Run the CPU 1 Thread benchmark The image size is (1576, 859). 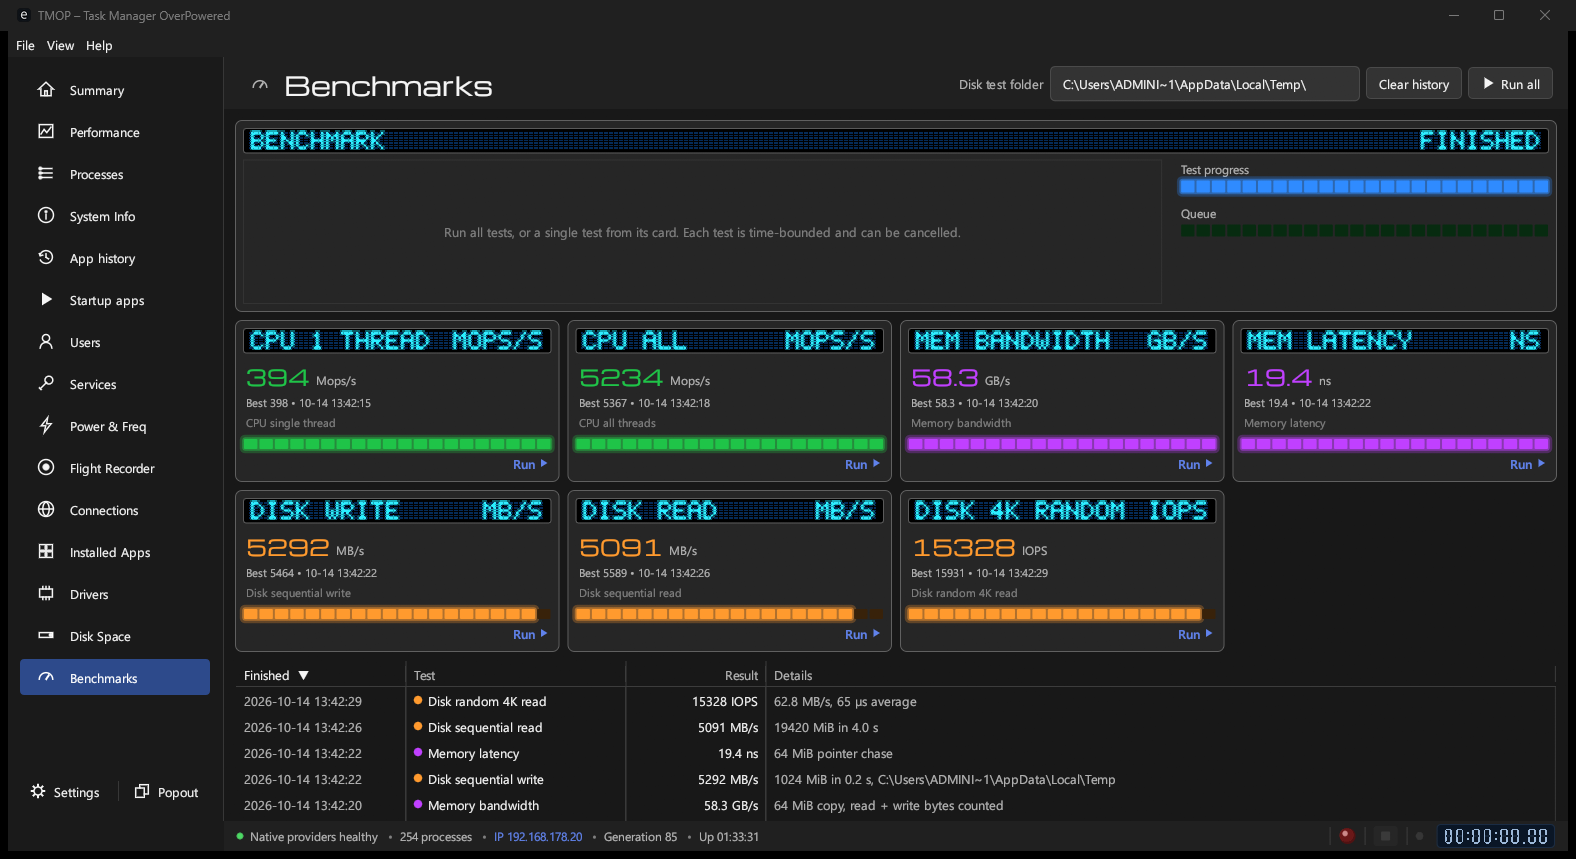point(530,465)
